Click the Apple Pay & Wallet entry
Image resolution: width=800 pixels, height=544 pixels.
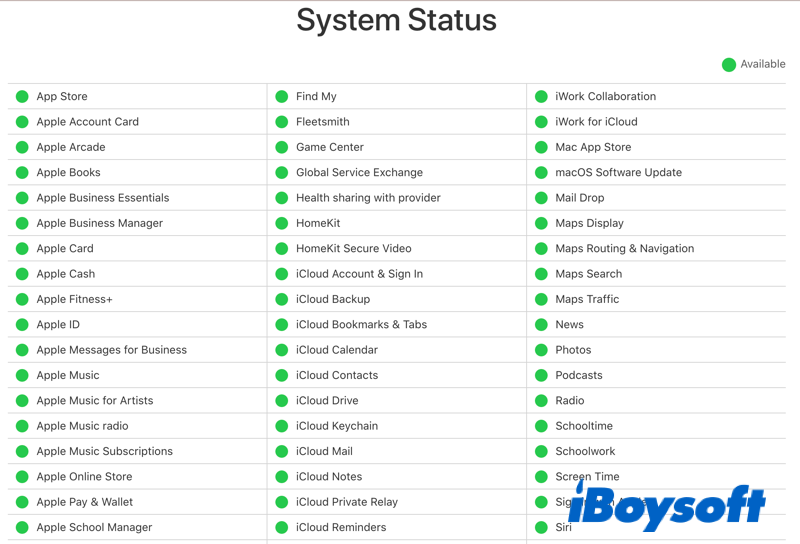click(x=84, y=502)
